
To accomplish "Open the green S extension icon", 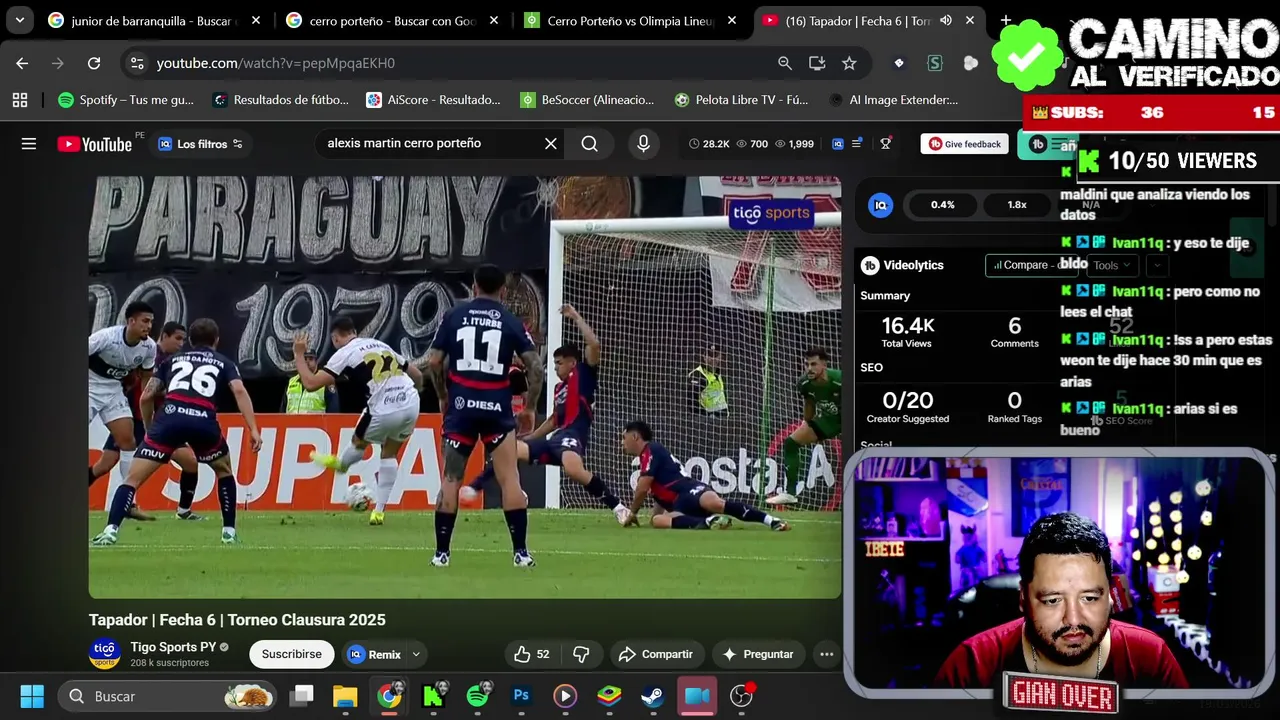I will 935,63.
